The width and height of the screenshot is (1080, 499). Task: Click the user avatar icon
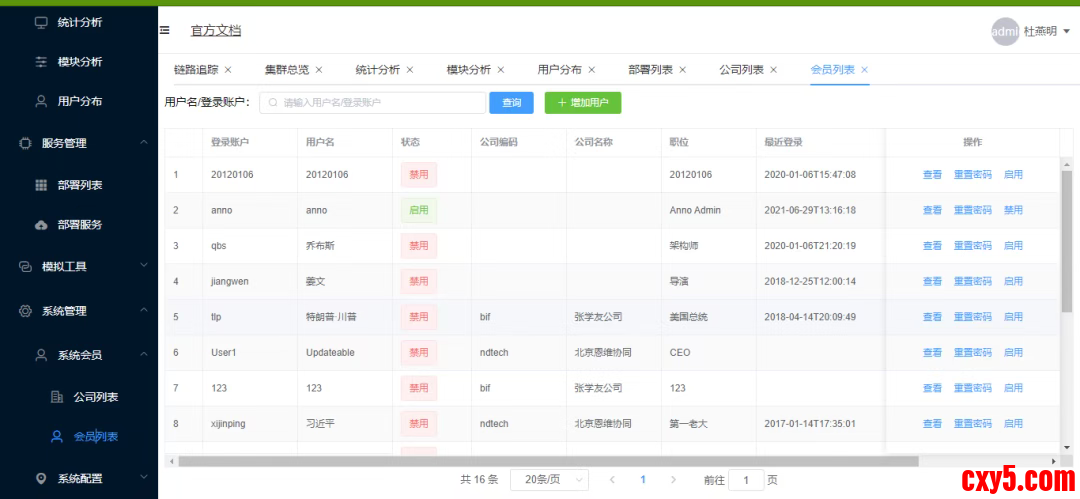pyautogui.click(x=1004, y=31)
